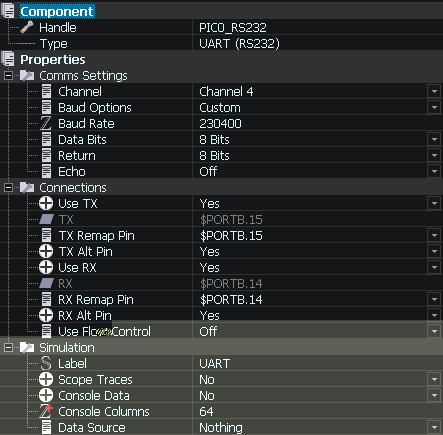Click the TX Remap Pin value $PORTB.15

point(231,236)
